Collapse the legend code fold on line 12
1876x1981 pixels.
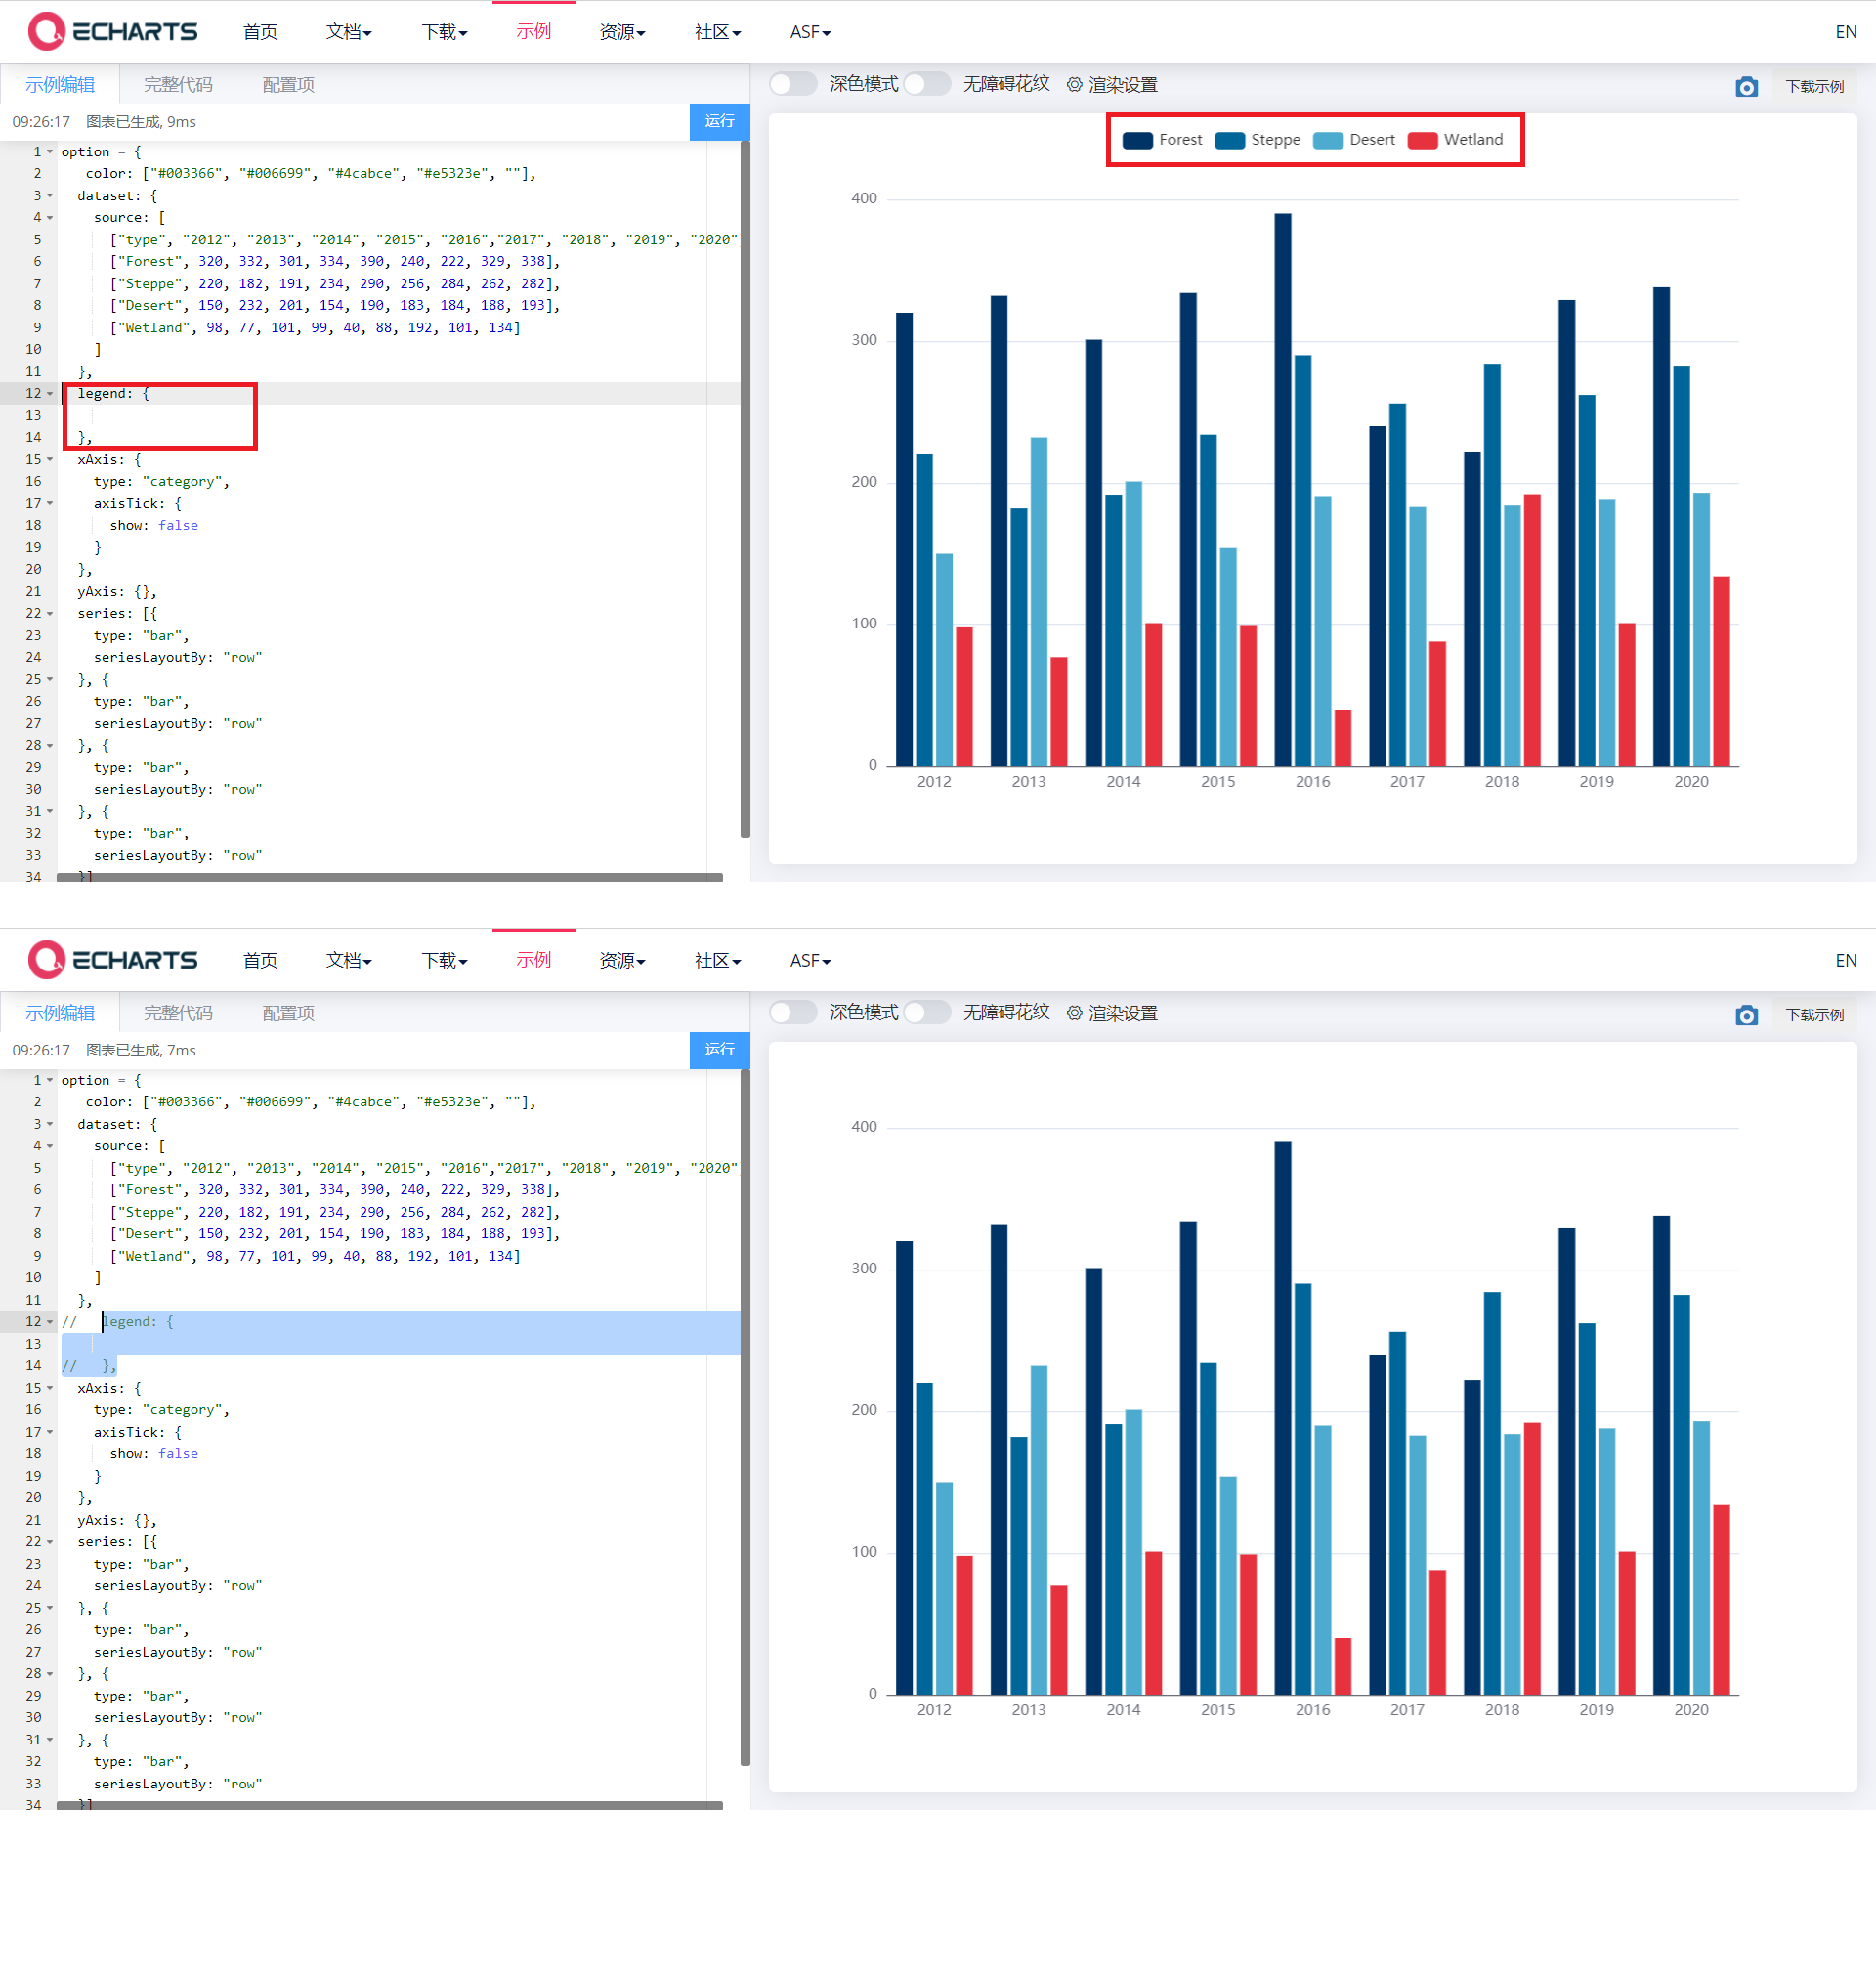click(x=50, y=394)
